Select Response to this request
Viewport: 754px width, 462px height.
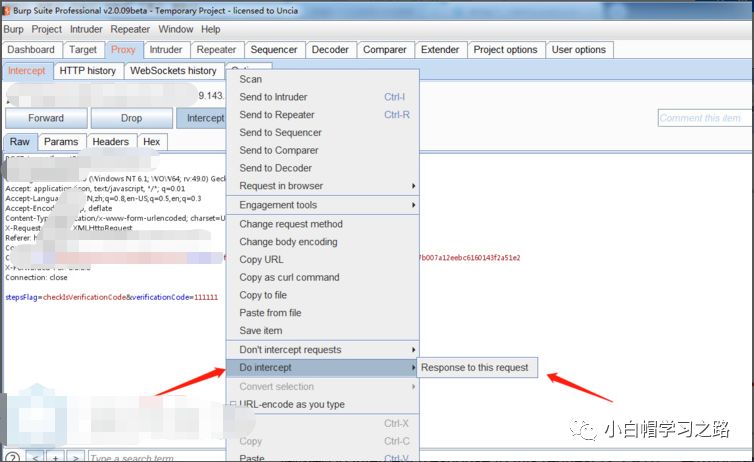pyautogui.click(x=477, y=368)
